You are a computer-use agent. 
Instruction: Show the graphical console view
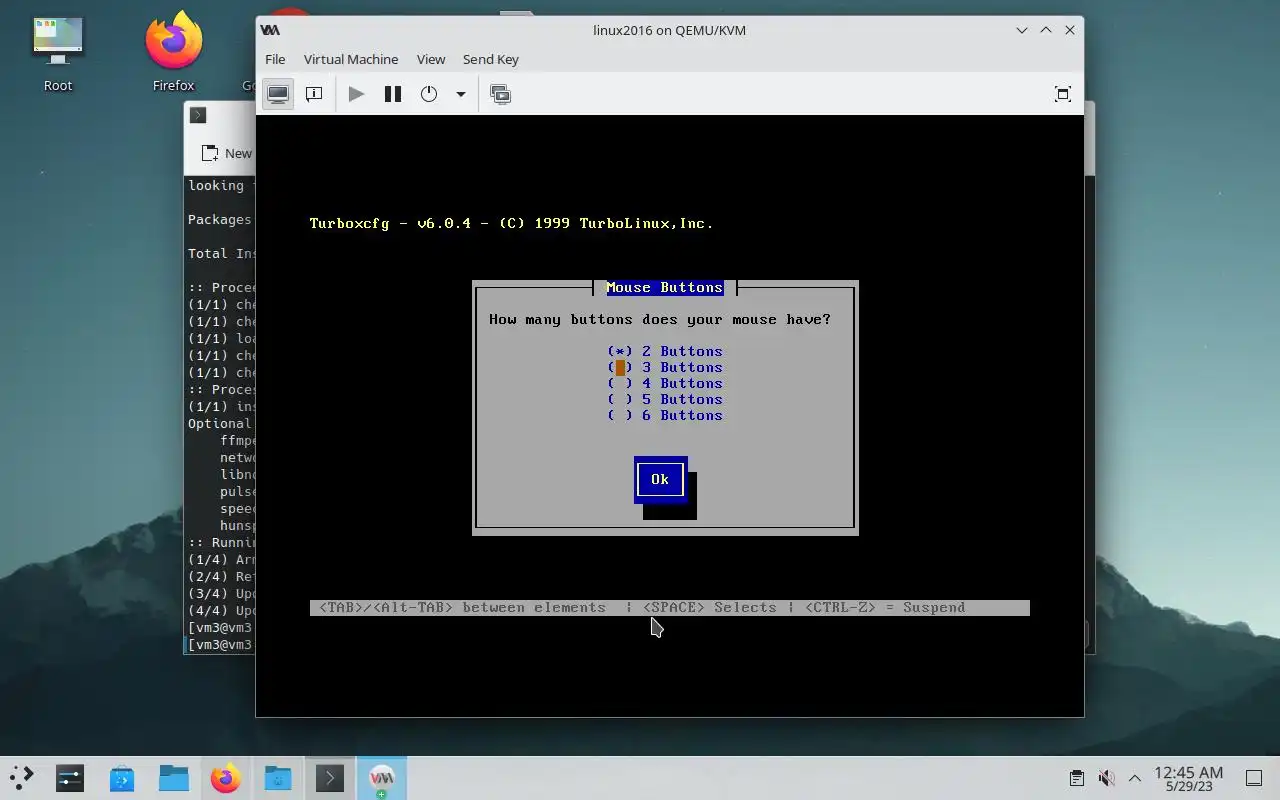click(x=278, y=94)
